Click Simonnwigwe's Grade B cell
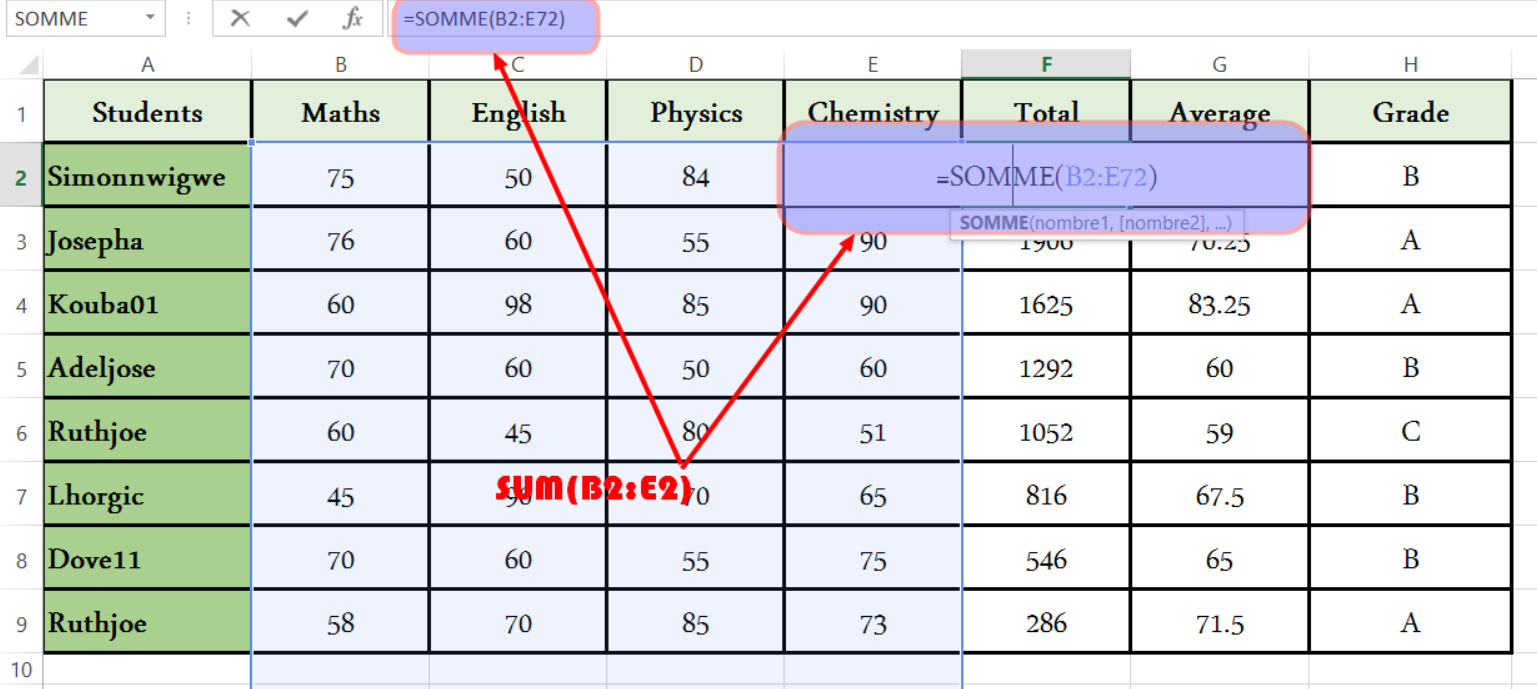The image size is (1537, 689). (x=1410, y=176)
